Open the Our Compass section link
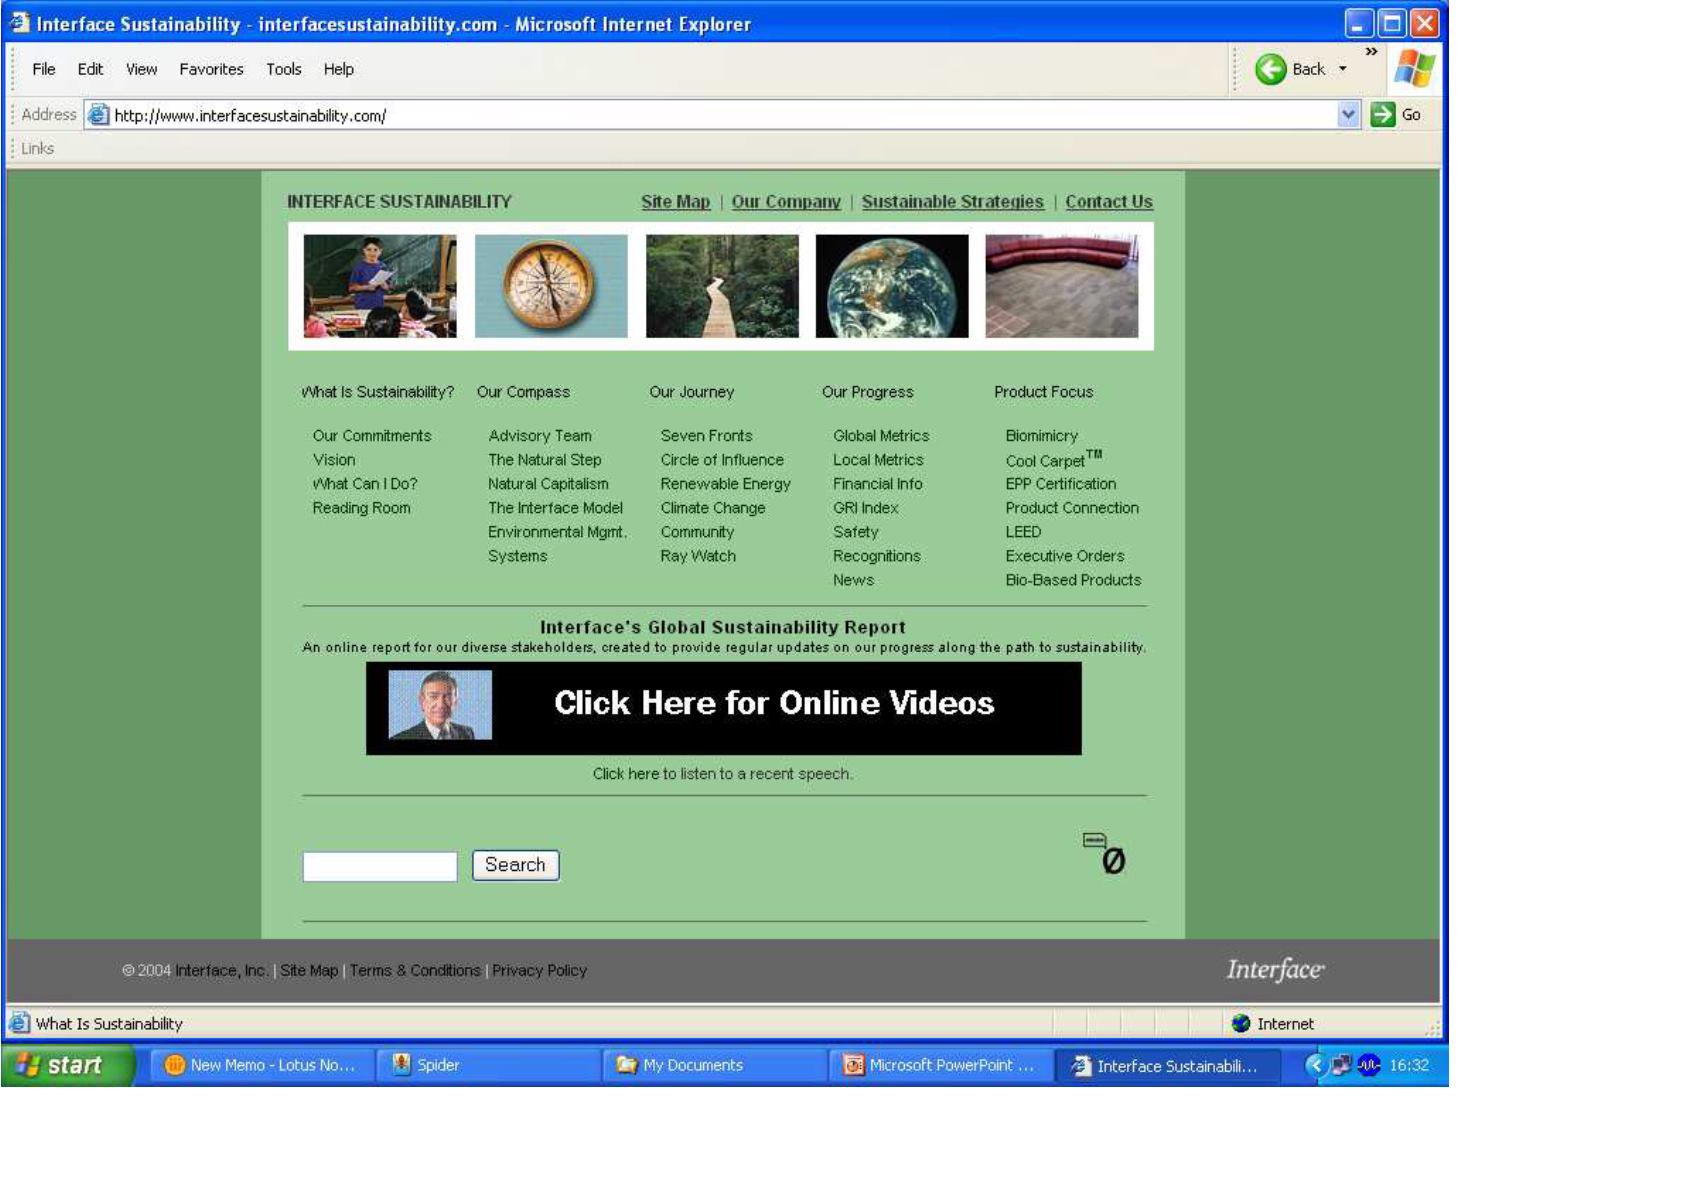1693x1197 pixels. point(523,392)
